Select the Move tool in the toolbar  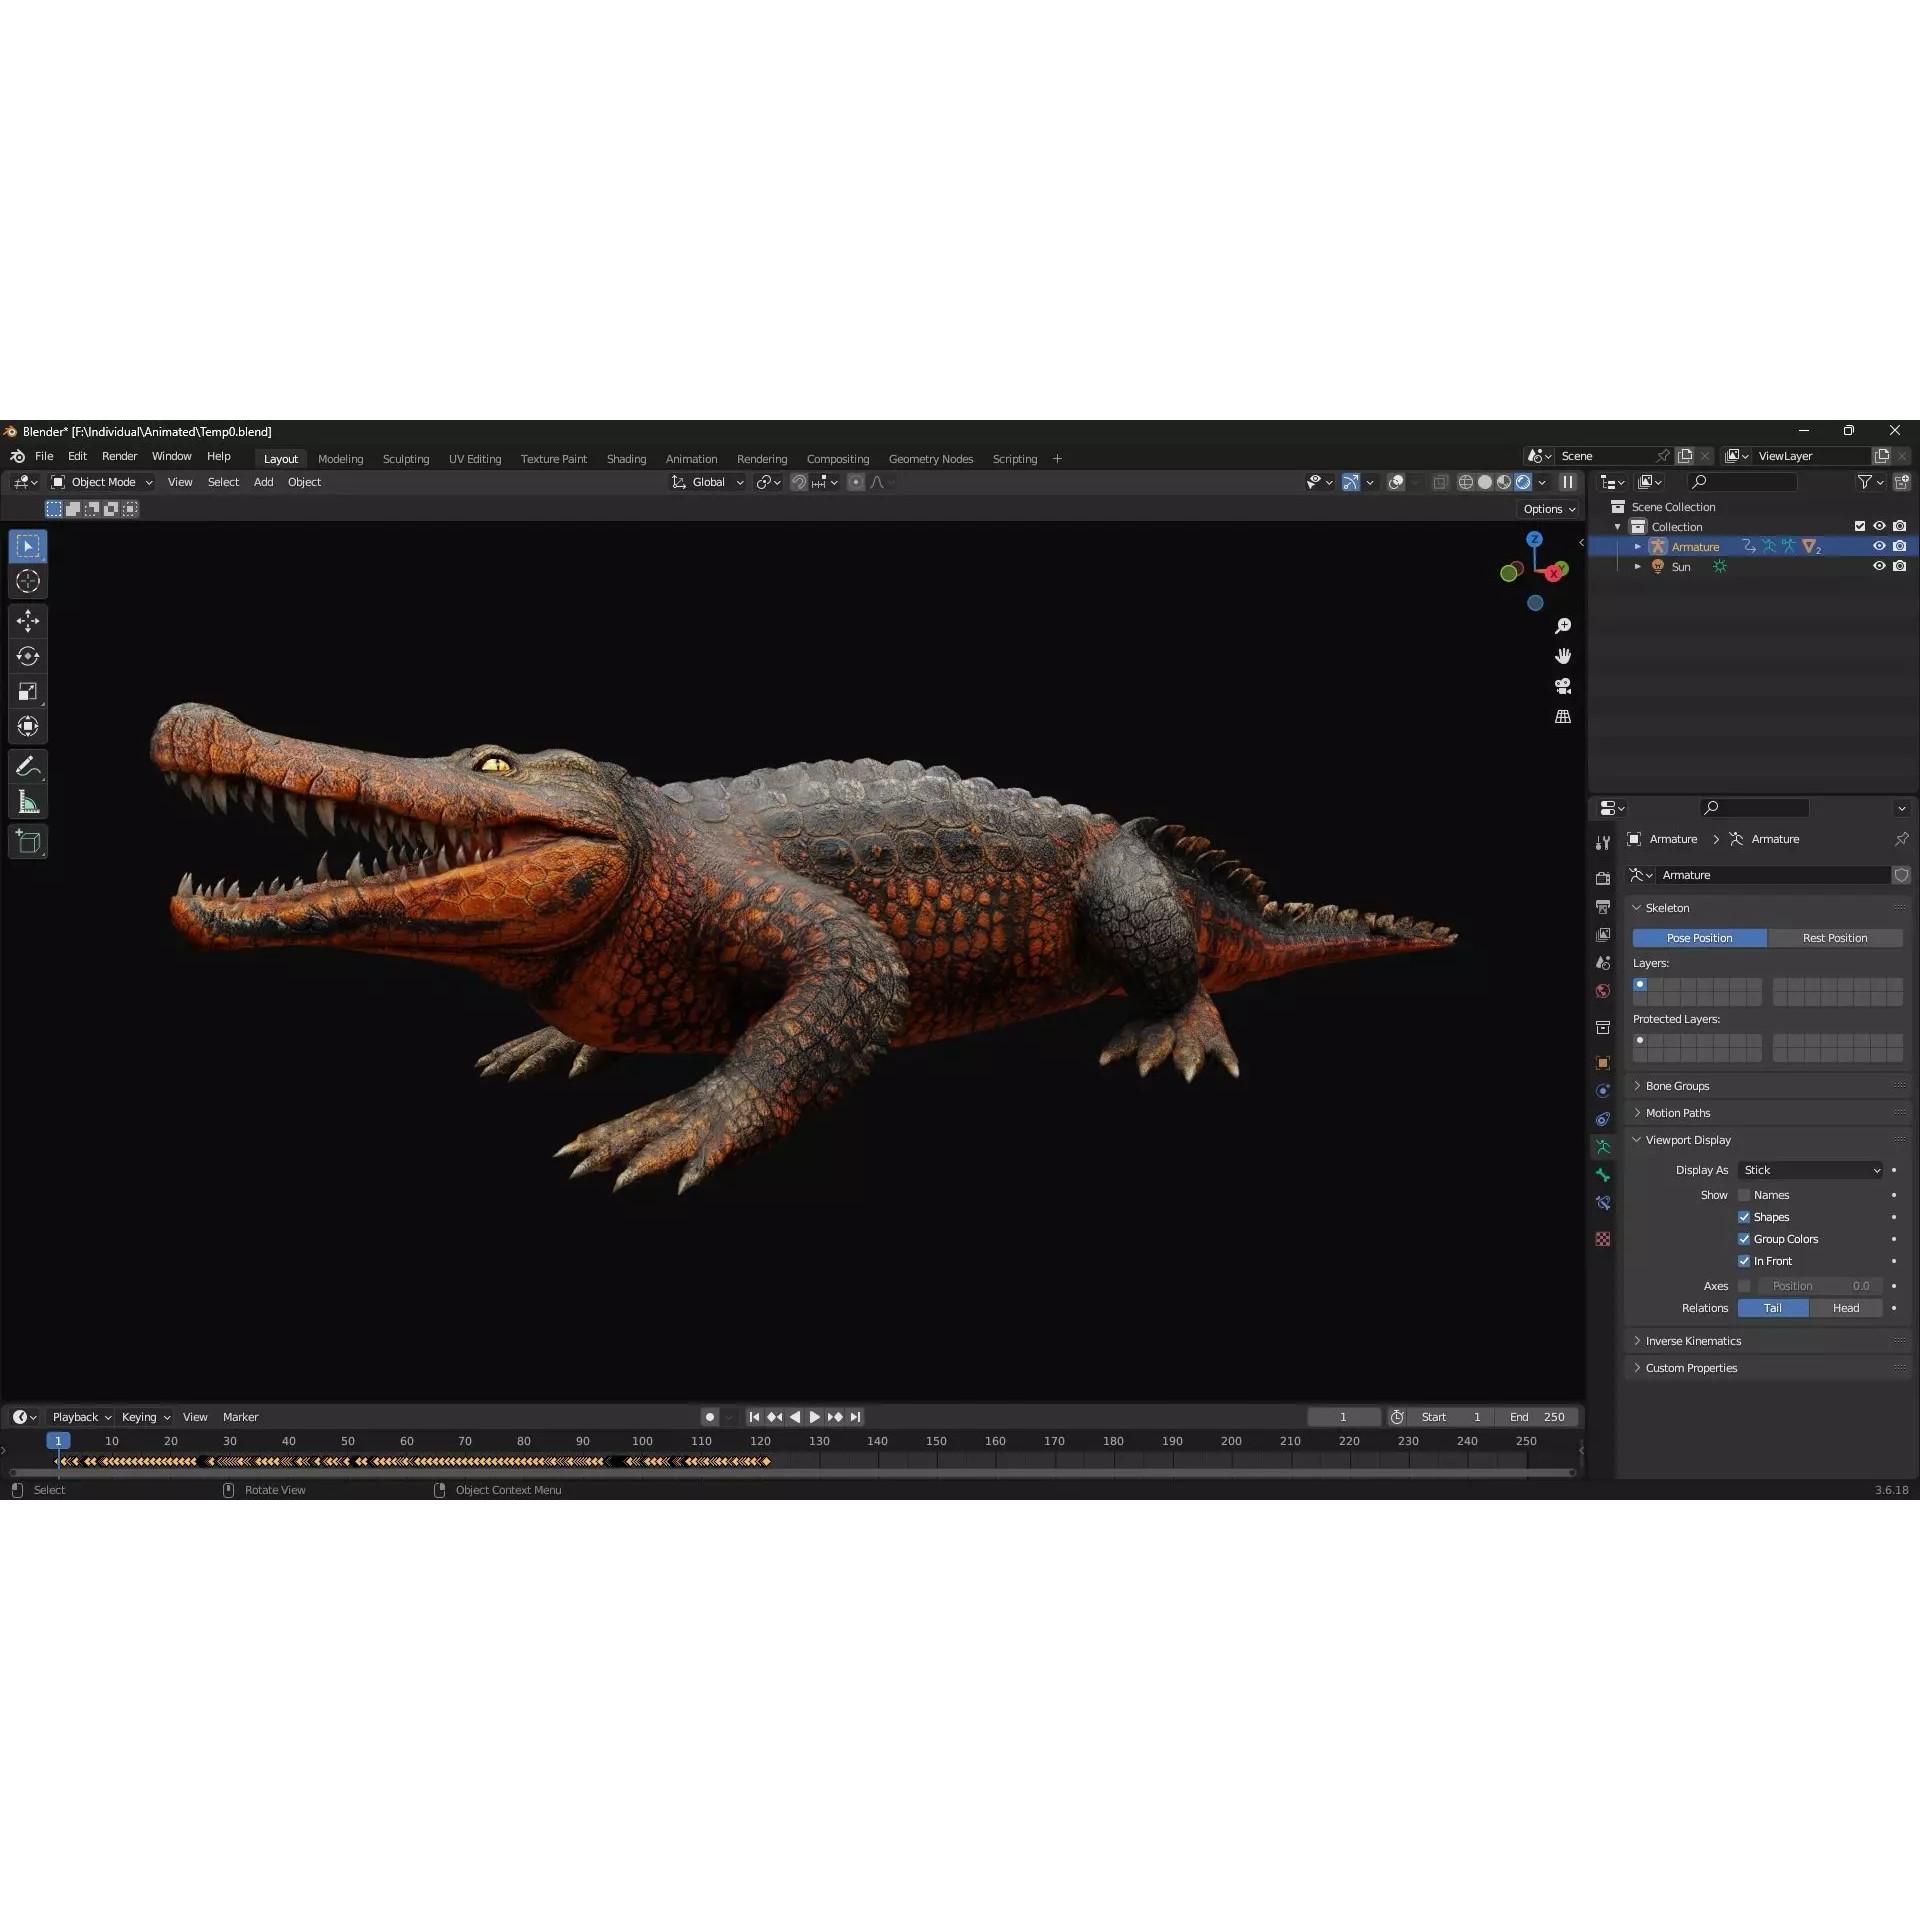point(27,620)
